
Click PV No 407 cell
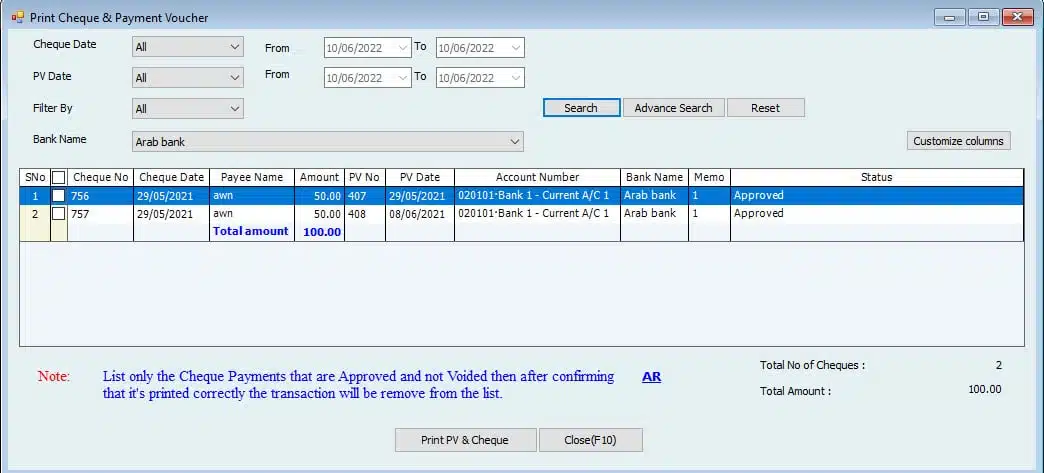tap(365, 196)
